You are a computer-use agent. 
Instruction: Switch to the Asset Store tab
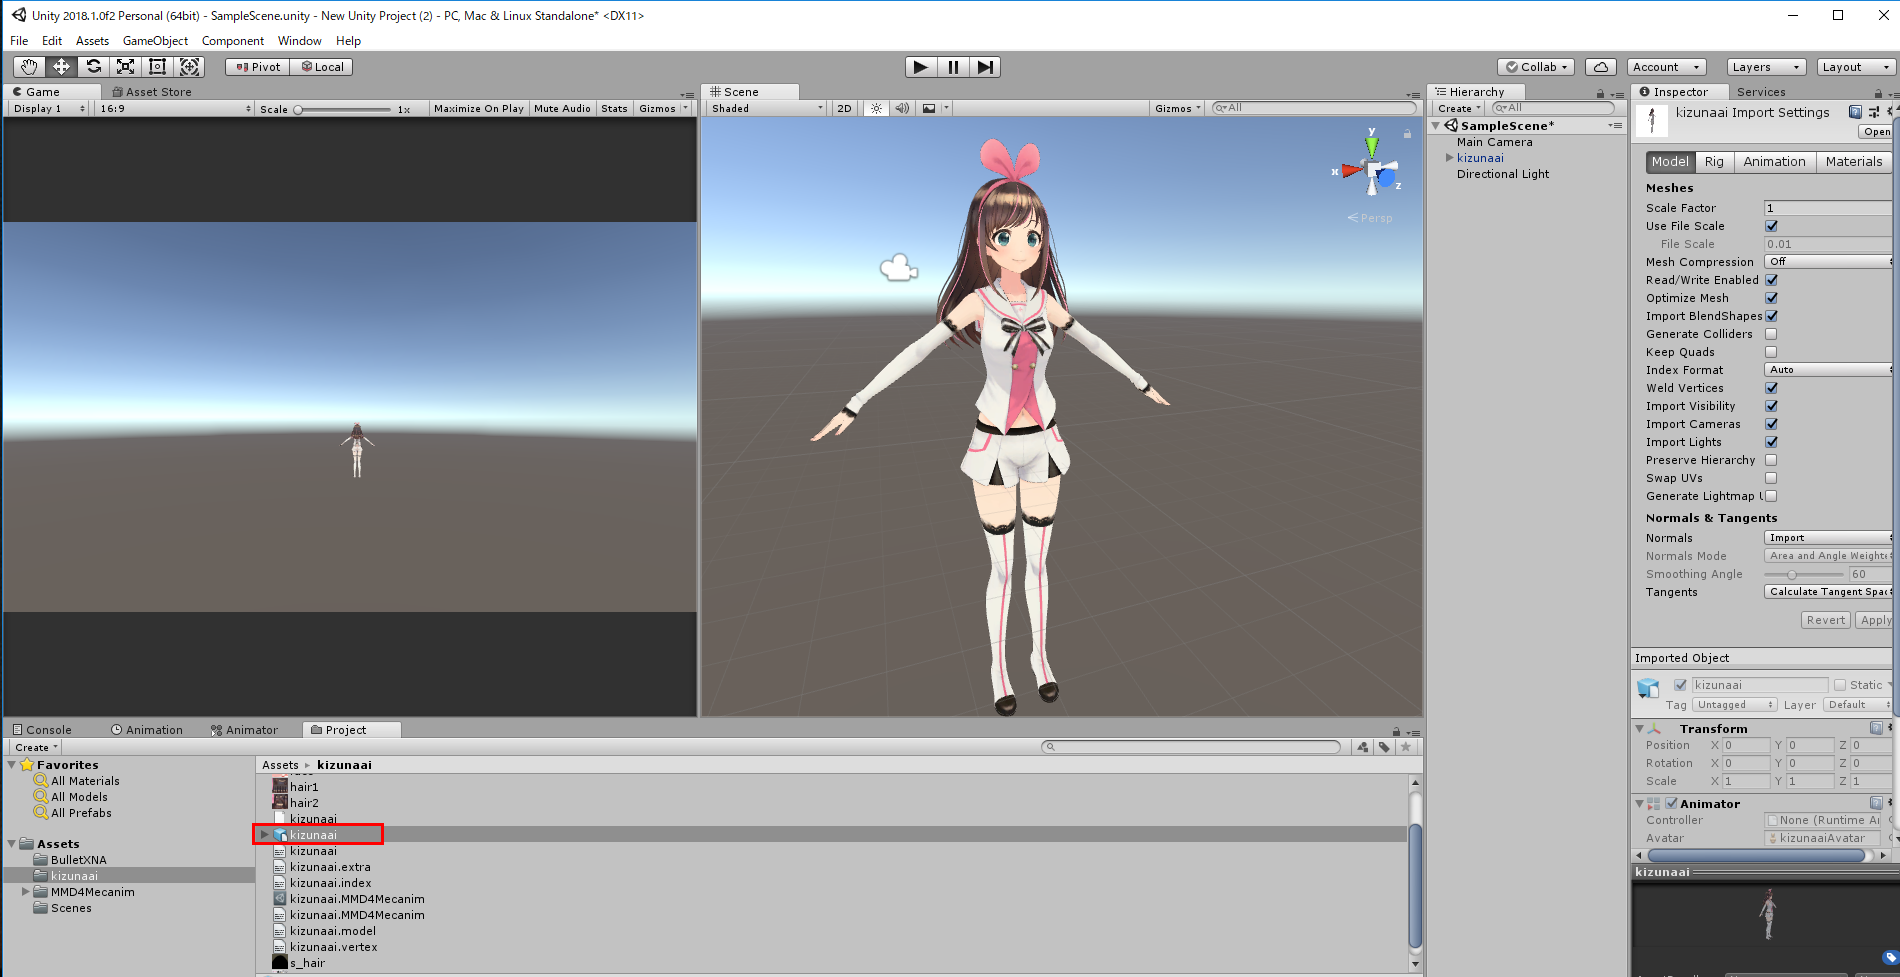point(152,92)
